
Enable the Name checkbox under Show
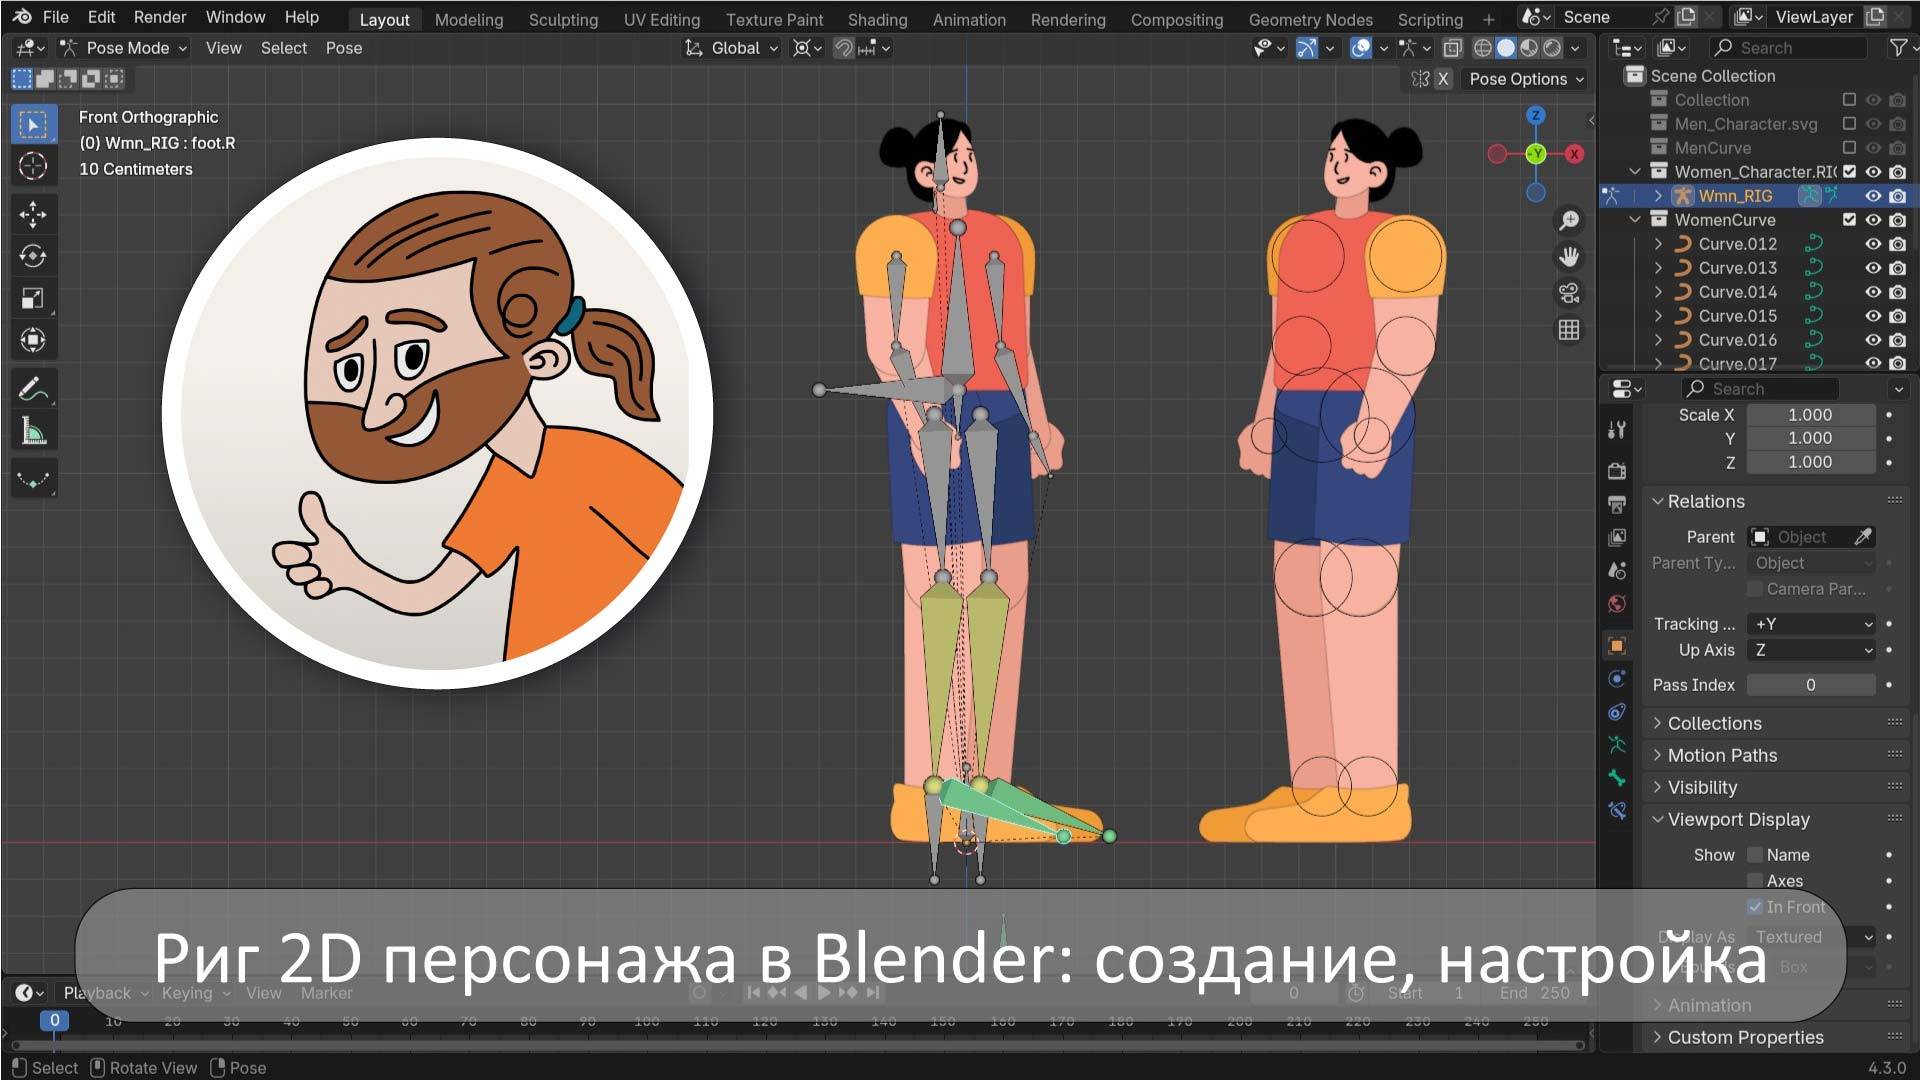point(1756,854)
